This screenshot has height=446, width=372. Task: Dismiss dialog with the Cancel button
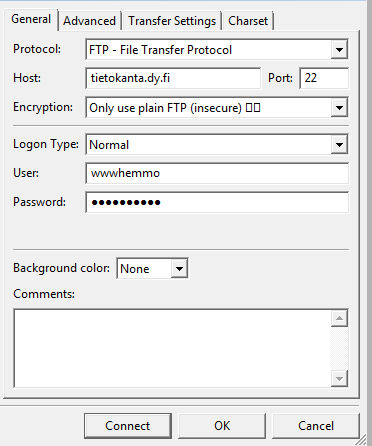316,426
